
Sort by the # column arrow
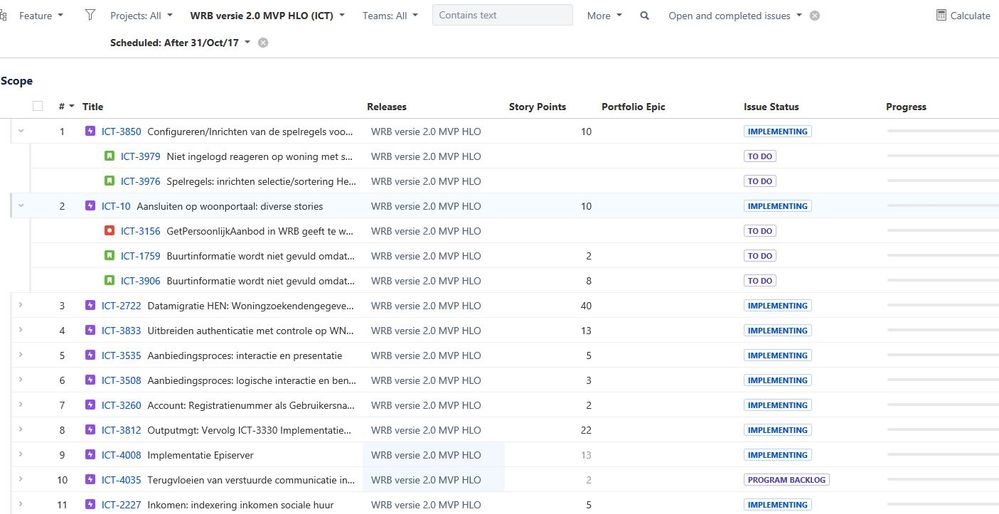point(71,106)
